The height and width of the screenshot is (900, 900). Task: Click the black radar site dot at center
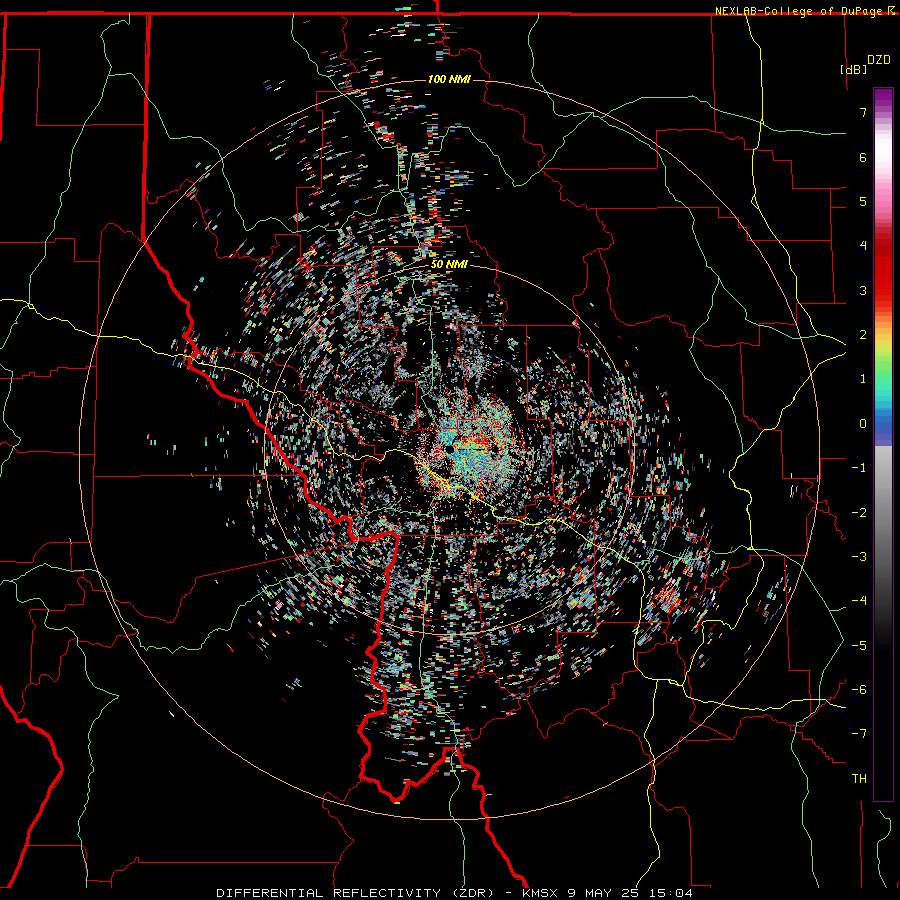tap(449, 448)
